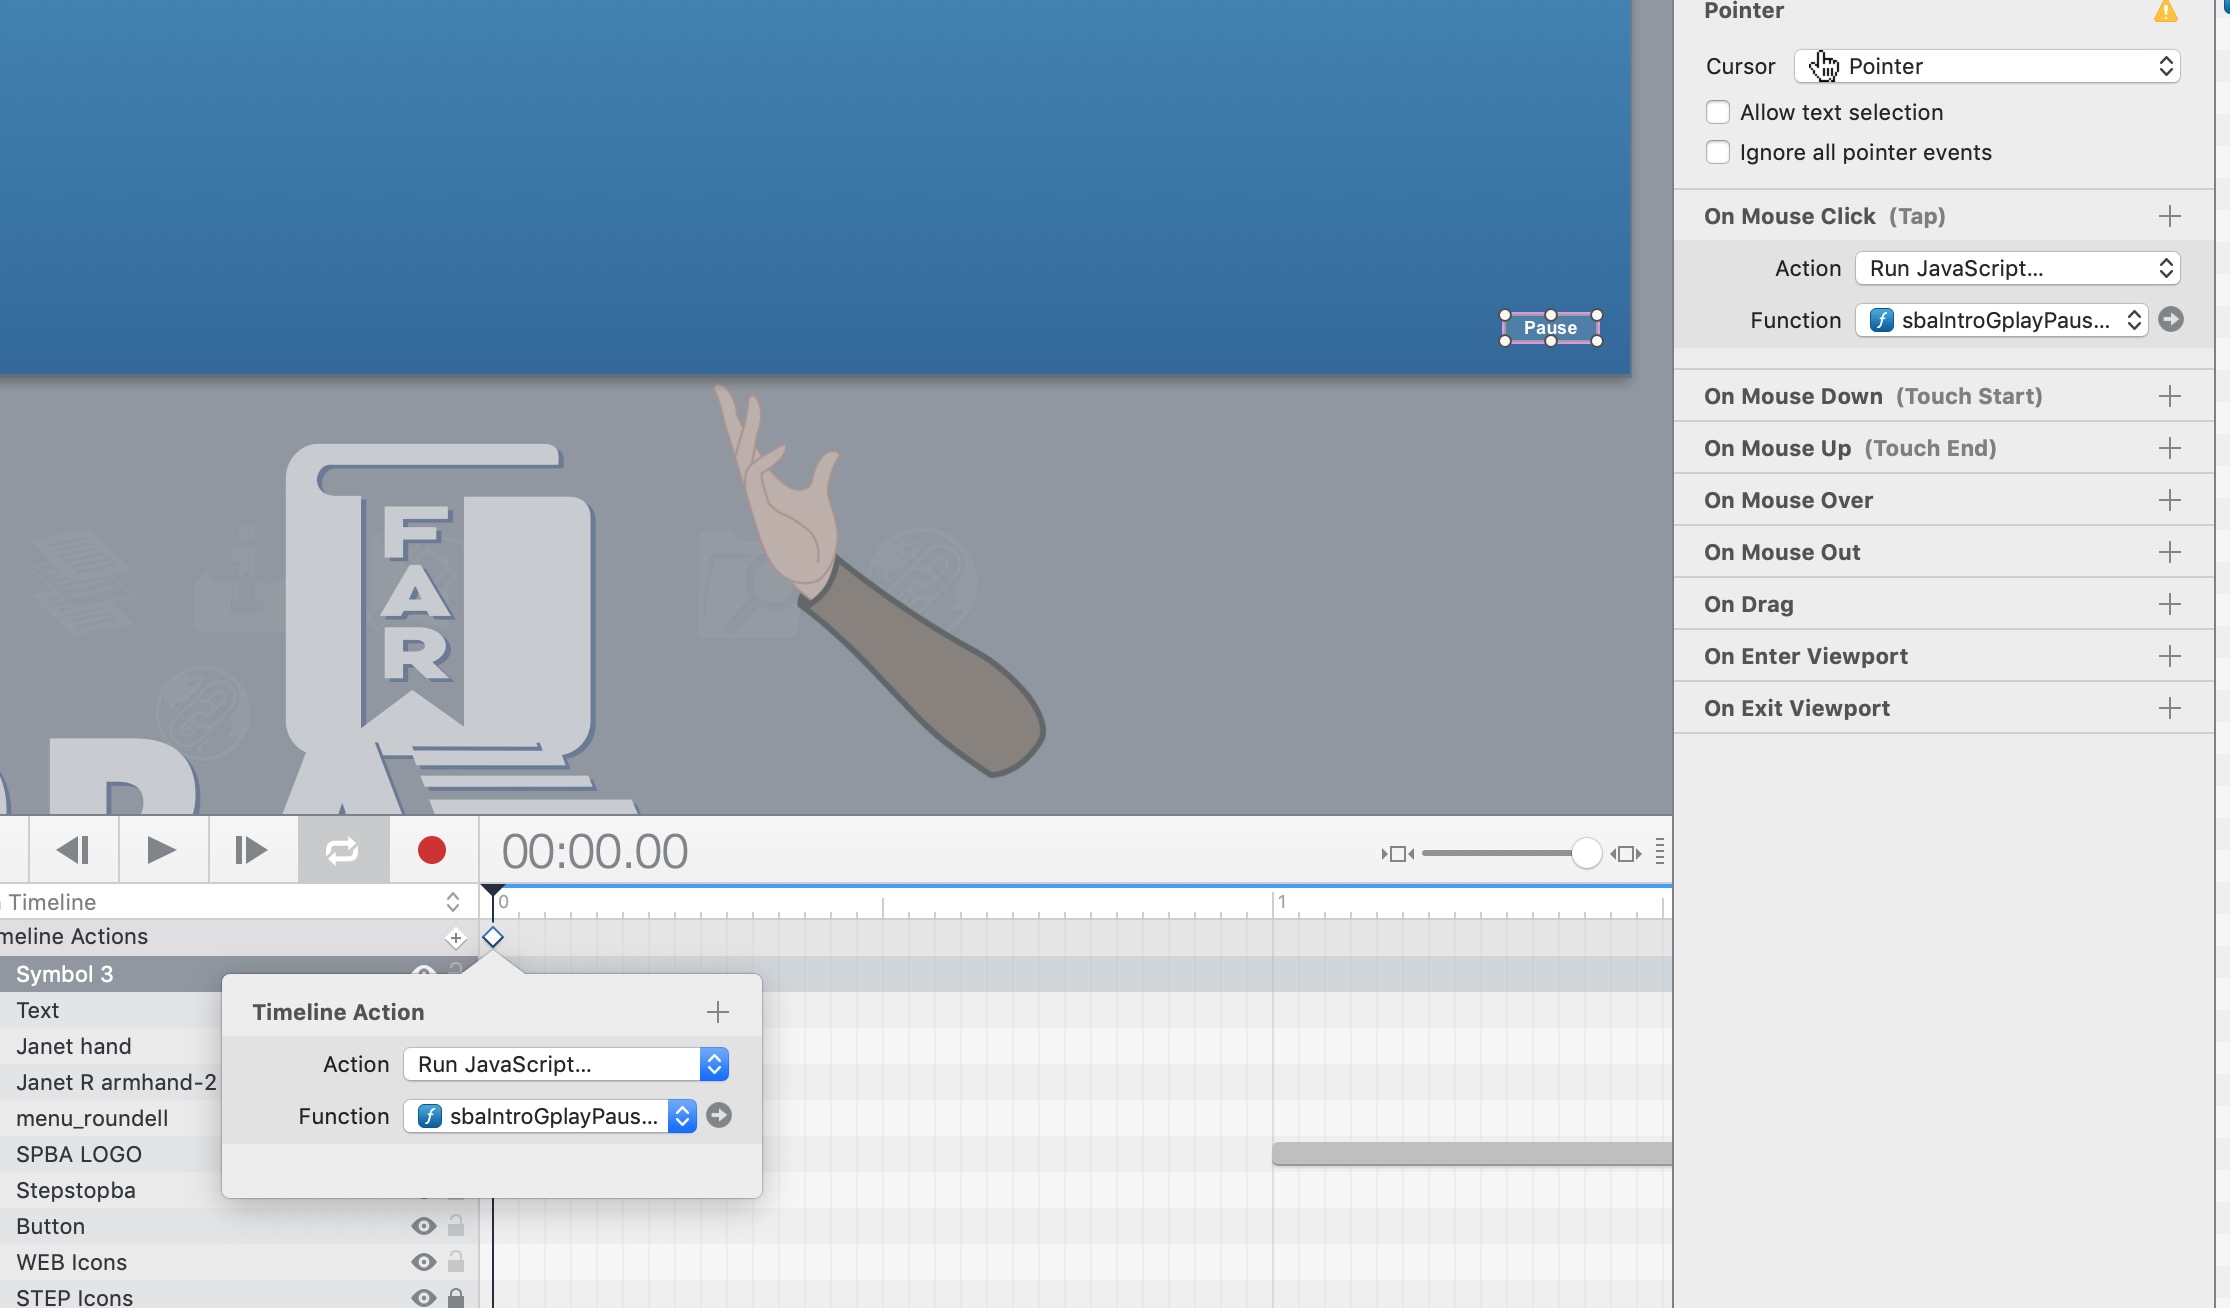Image resolution: width=2230 pixels, height=1308 pixels.
Task: Edit the function via the arrow in the Timeline Action popup
Action: tap(719, 1116)
